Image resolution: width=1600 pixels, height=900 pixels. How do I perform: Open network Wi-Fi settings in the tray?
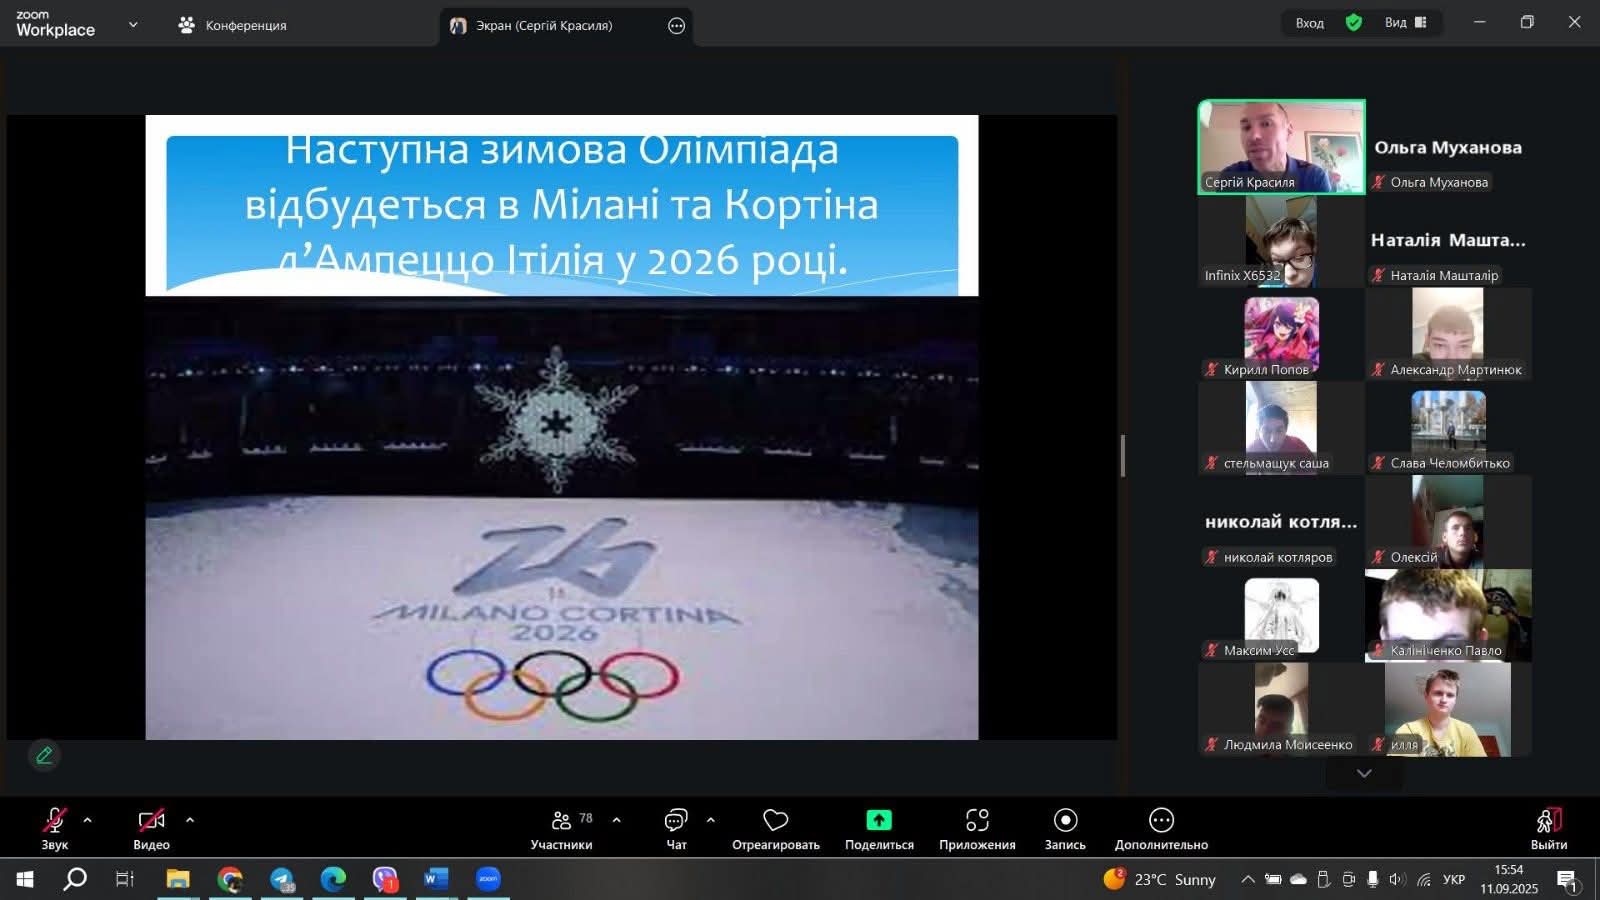click(1424, 879)
